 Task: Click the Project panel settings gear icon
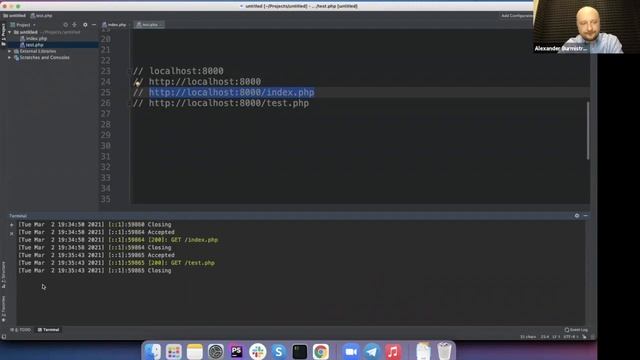(x=85, y=25)
